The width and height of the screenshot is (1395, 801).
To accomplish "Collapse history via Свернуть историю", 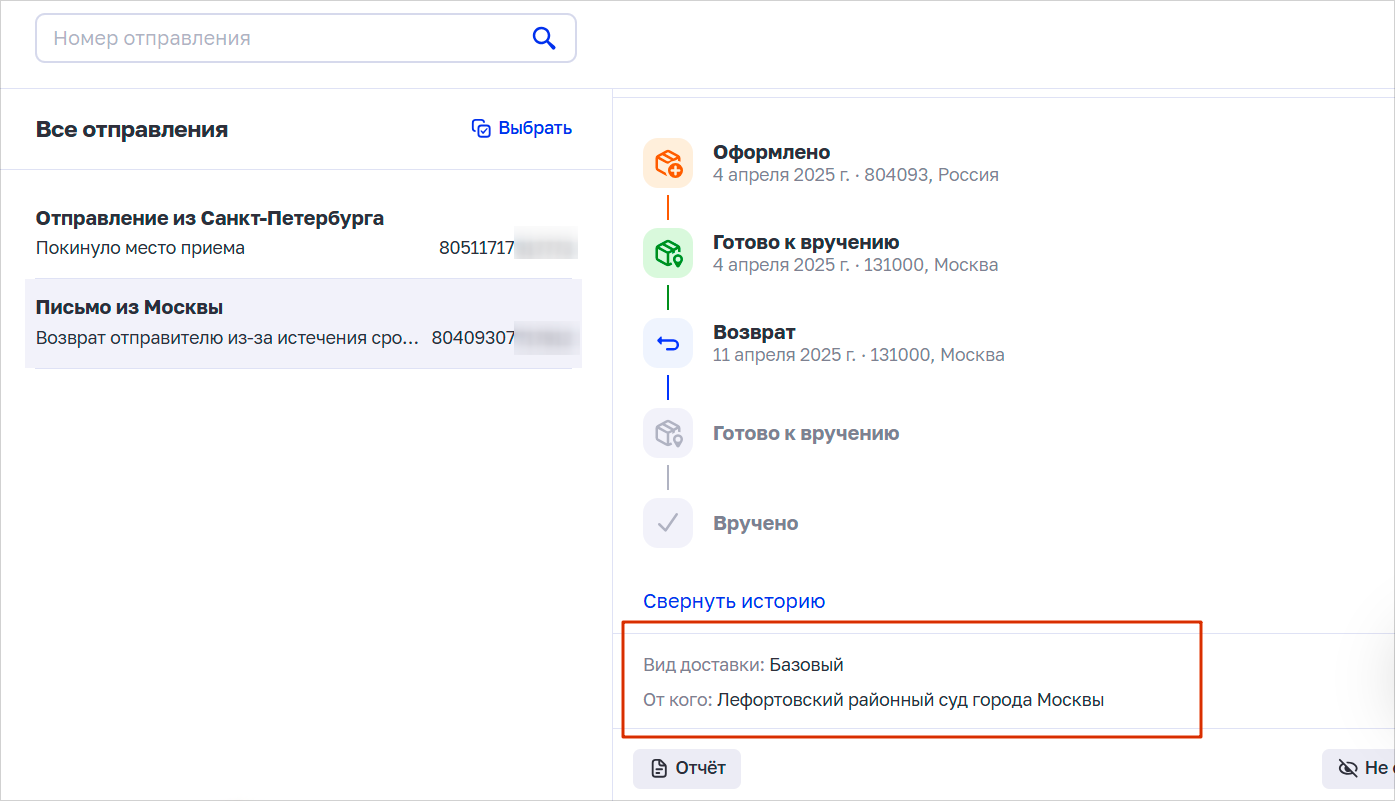I will coord(734,601).
